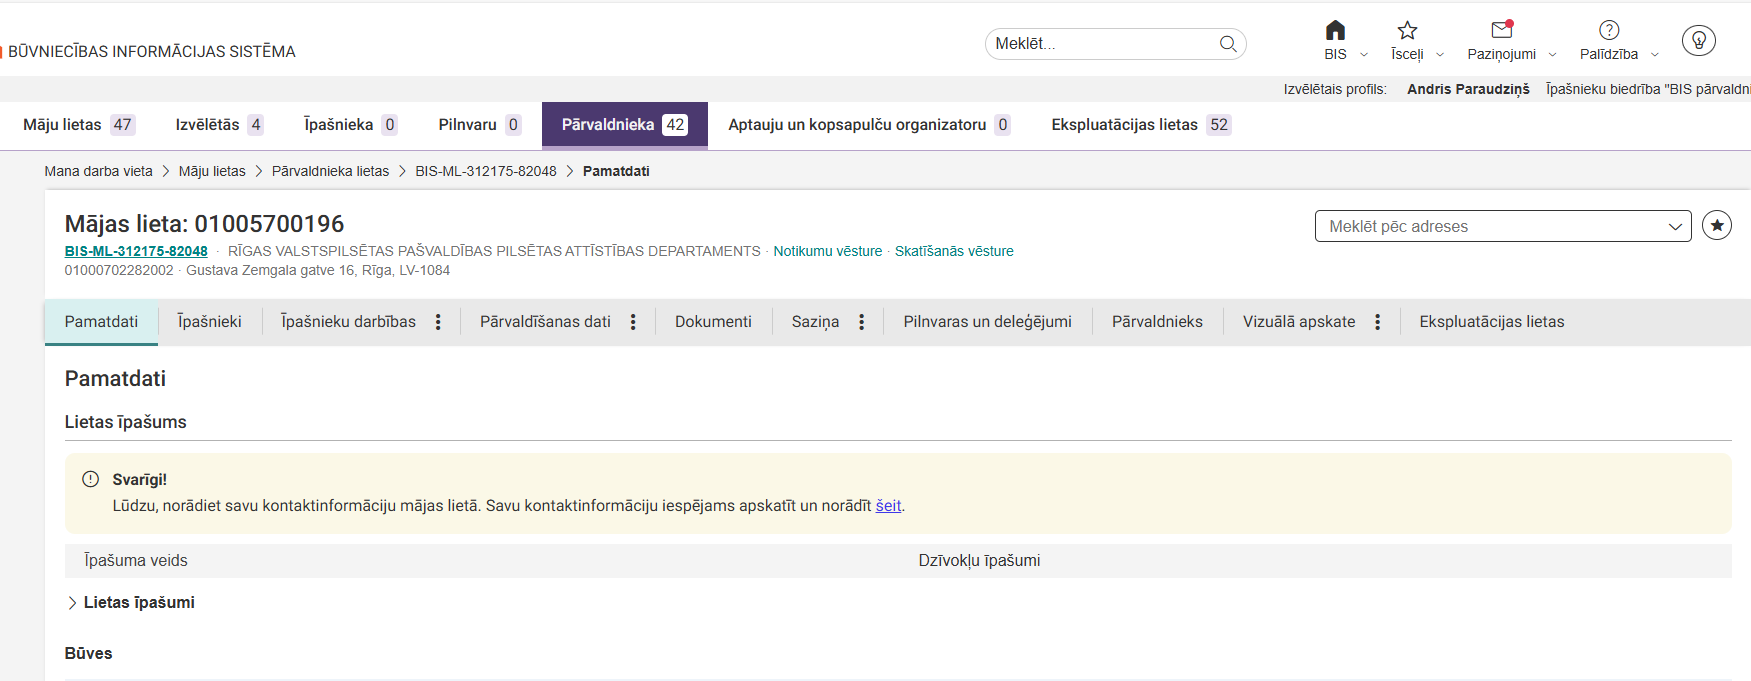The image size is (1751, 681).
Task: Open the 'Māju lietas 47' tab
Action: tap(78, 125)
